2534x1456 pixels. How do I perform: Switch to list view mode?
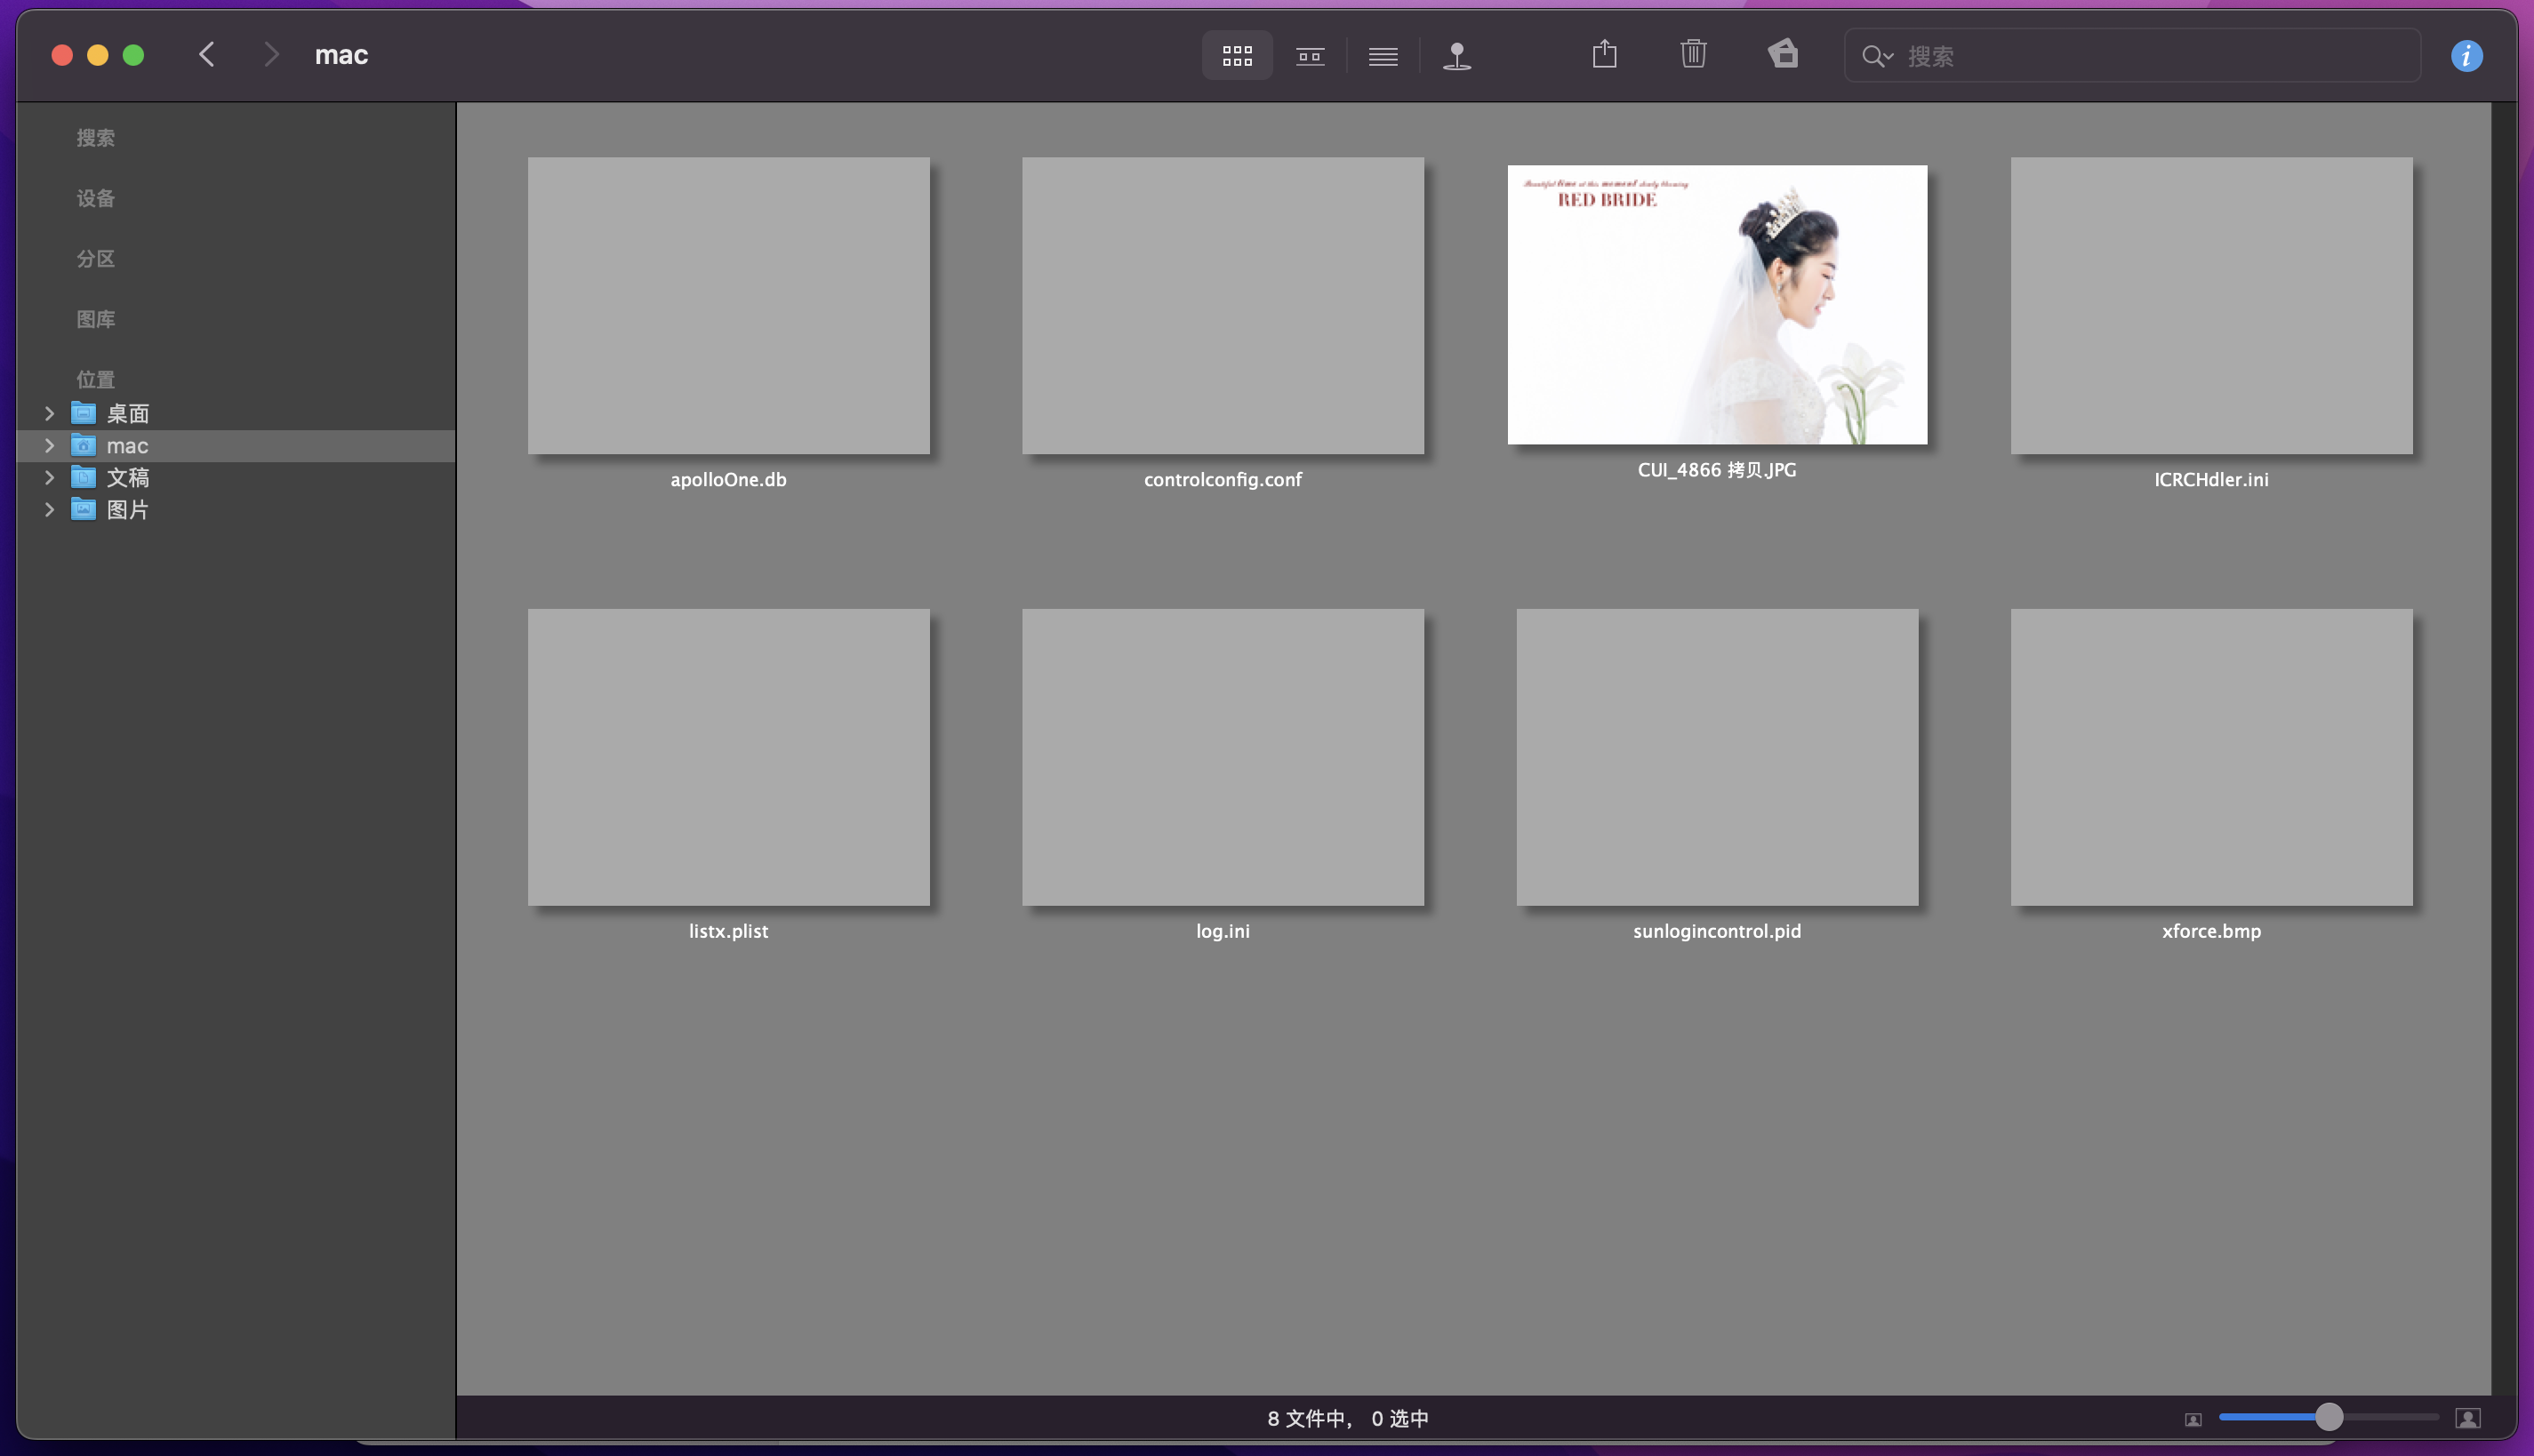[x=1383, y=56]
